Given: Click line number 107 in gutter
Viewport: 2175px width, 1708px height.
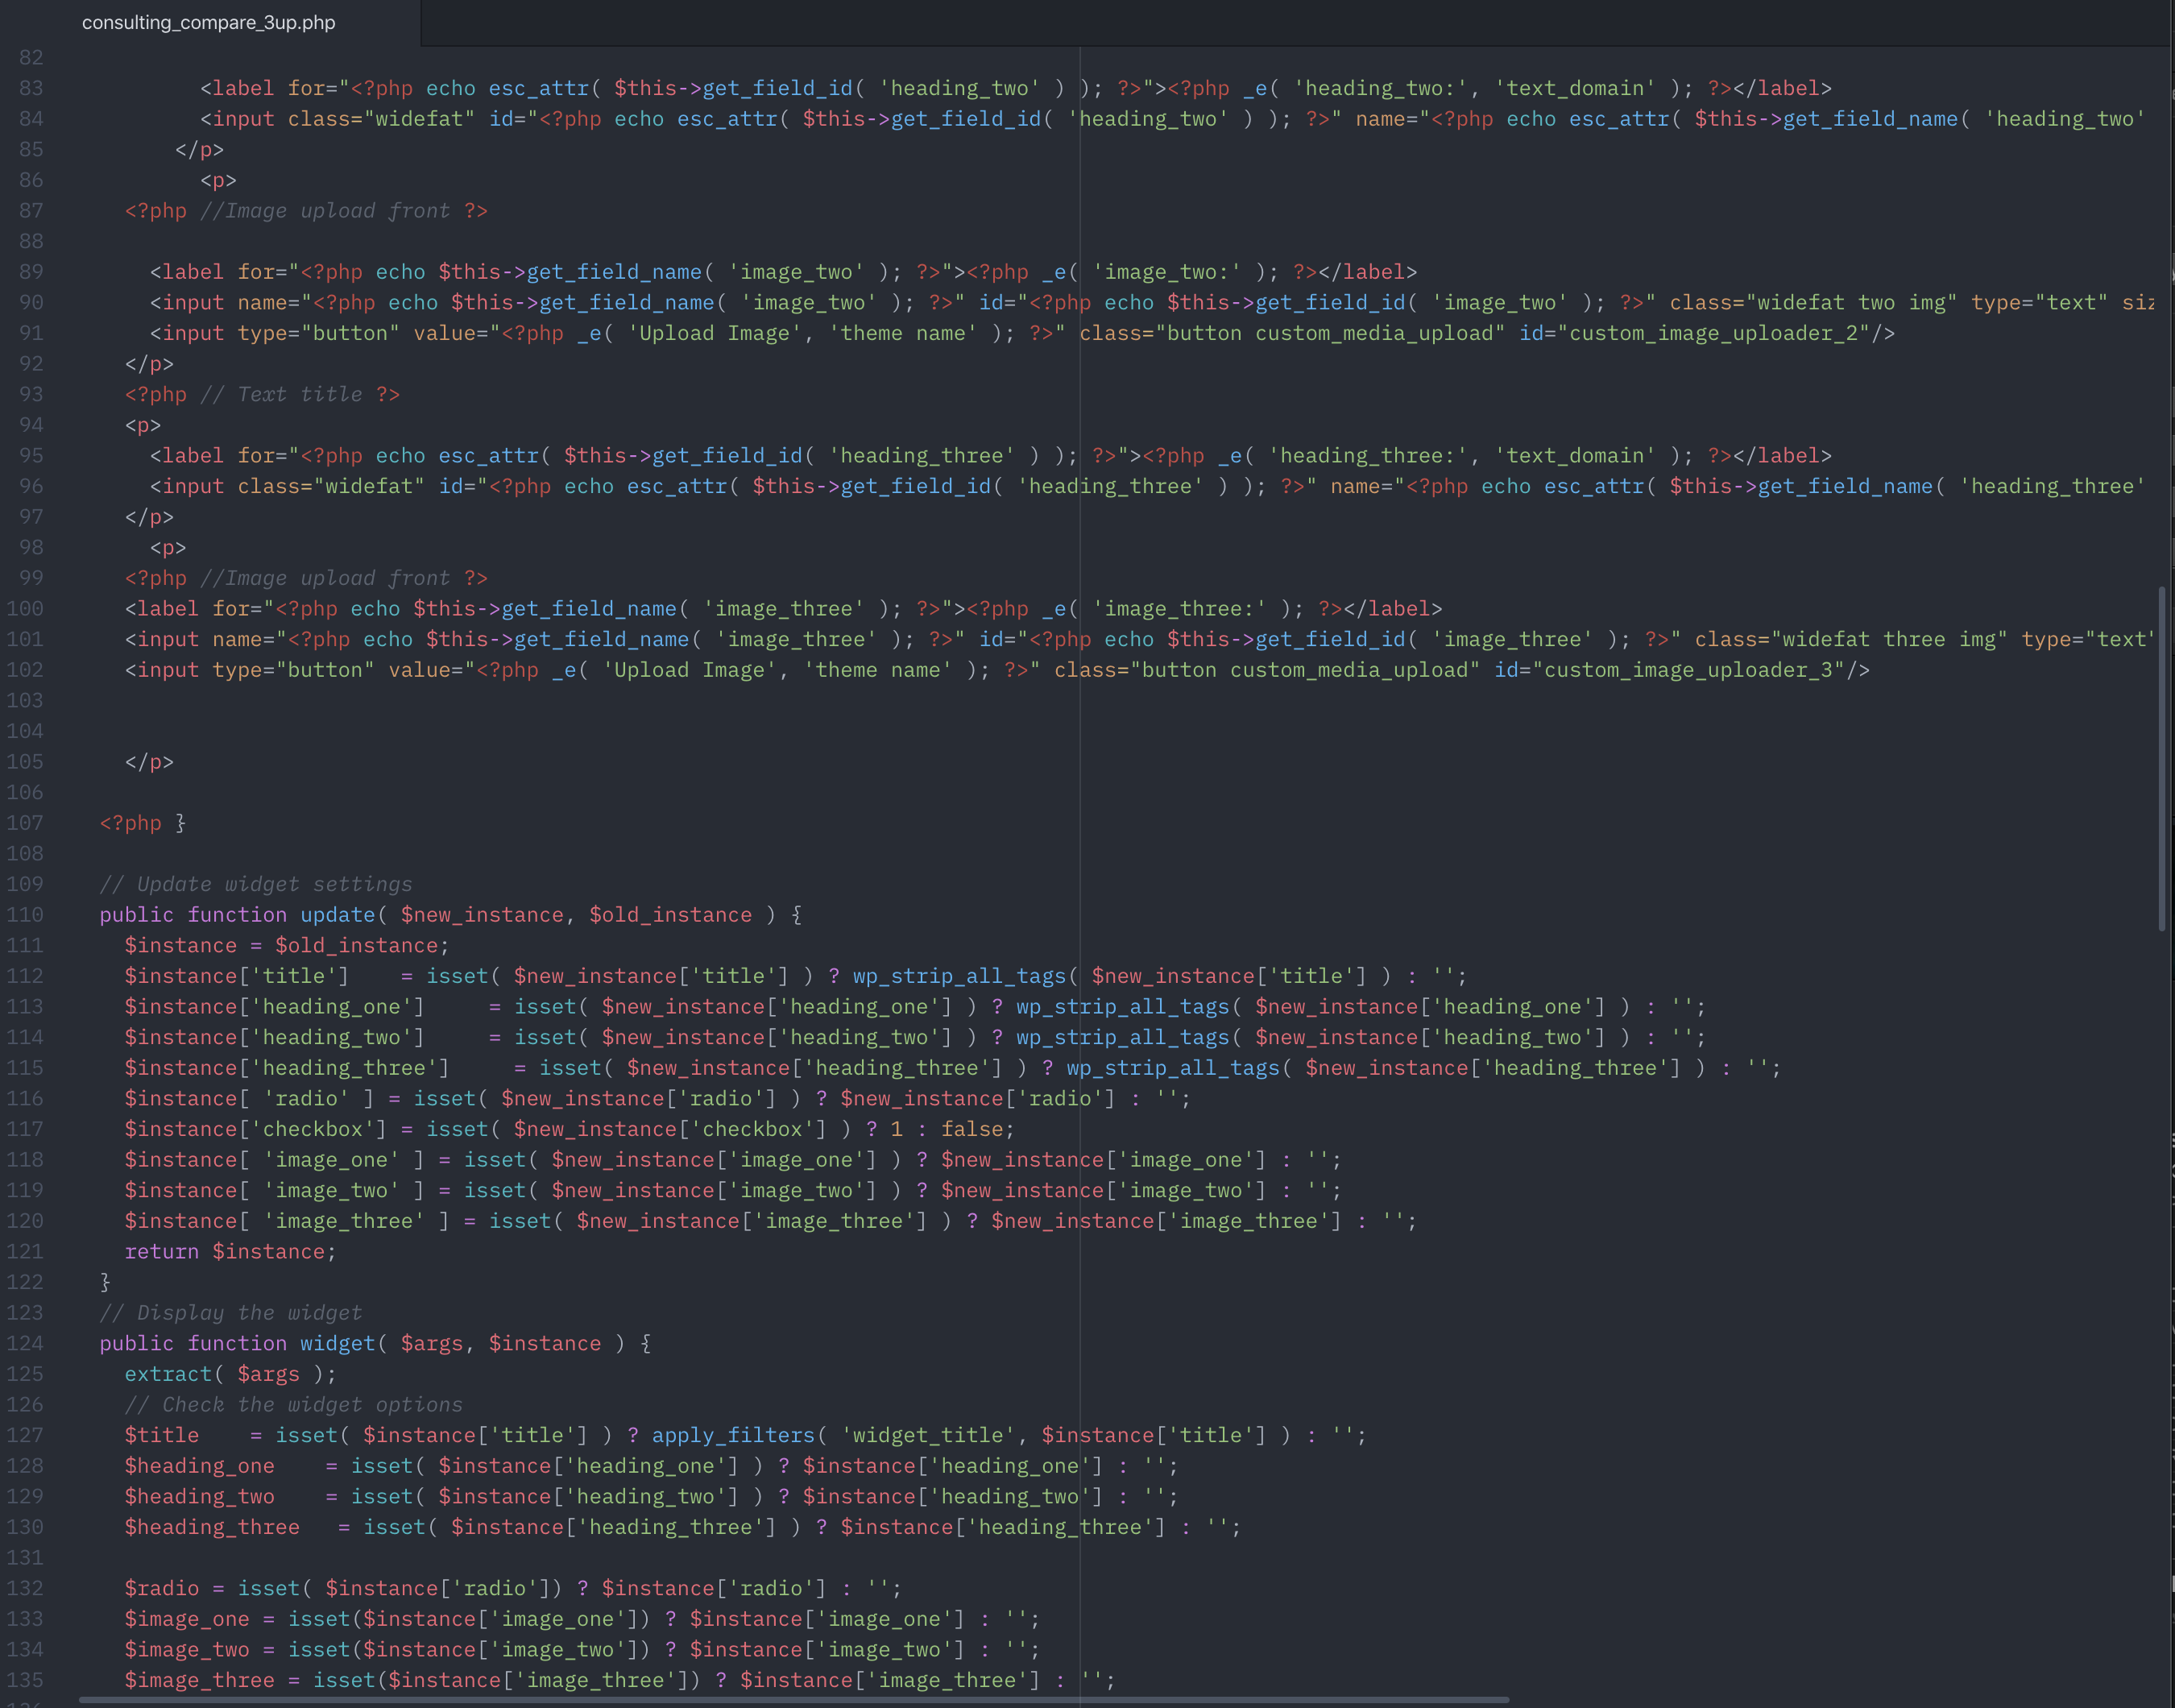Looking at the screenshot, I should [x=25, y=823].
